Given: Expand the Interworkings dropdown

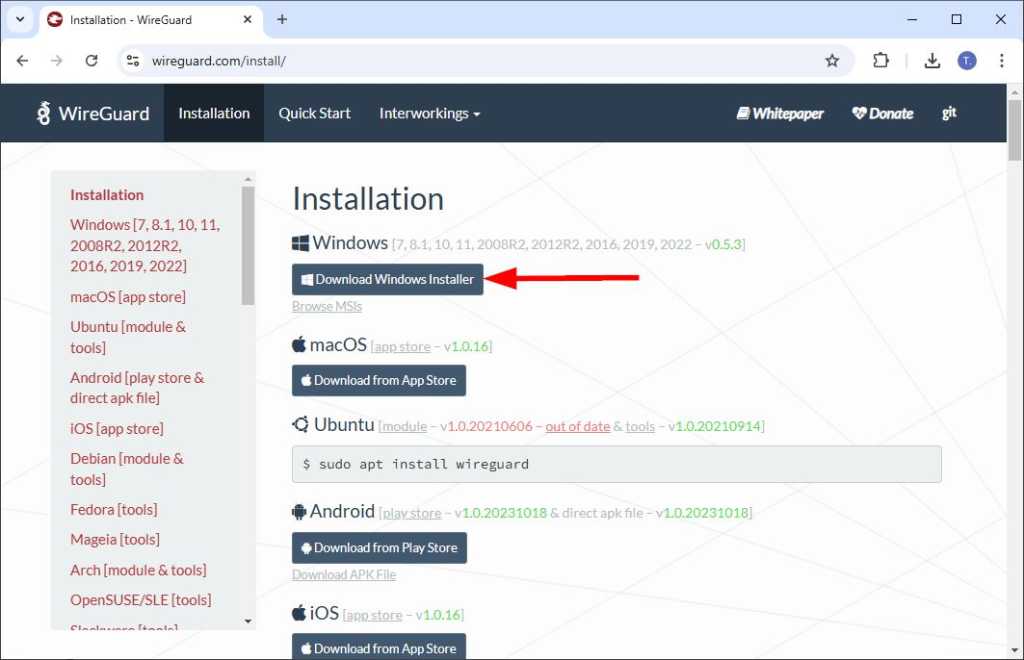Looking at the screenshot, I should [430, 113].
